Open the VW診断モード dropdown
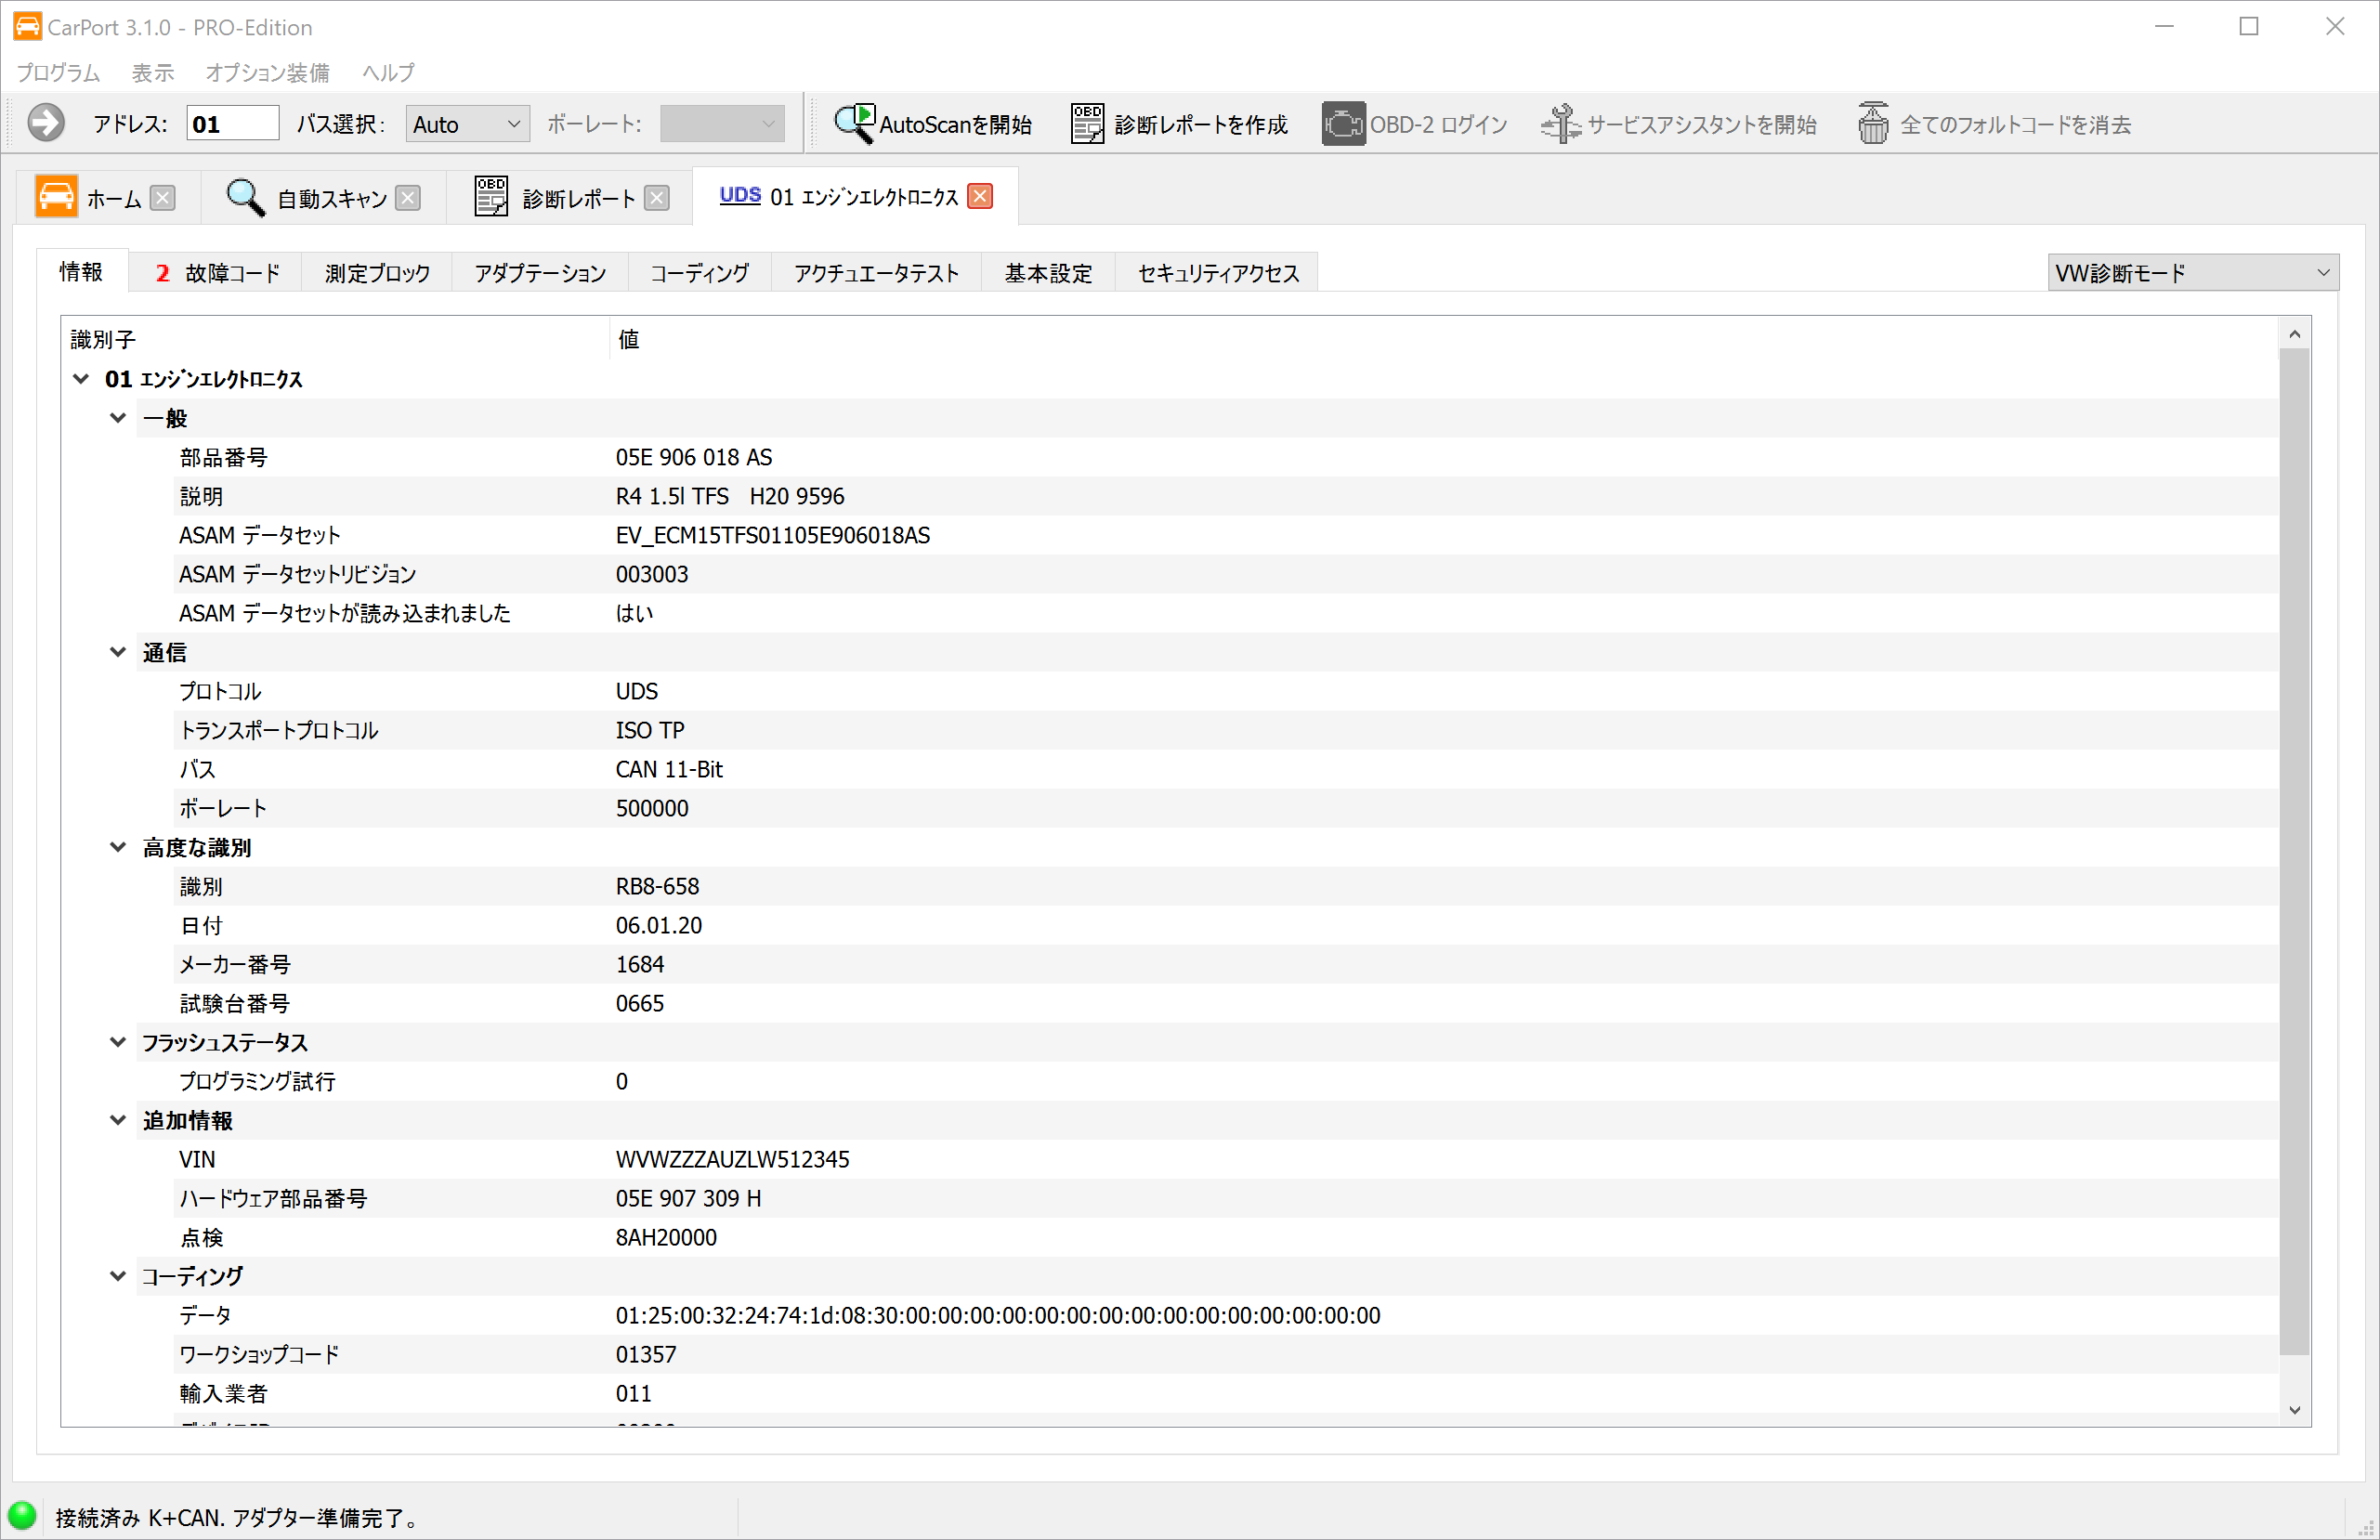Viewport: 2380px width, 1540px height. (2192, 272)
